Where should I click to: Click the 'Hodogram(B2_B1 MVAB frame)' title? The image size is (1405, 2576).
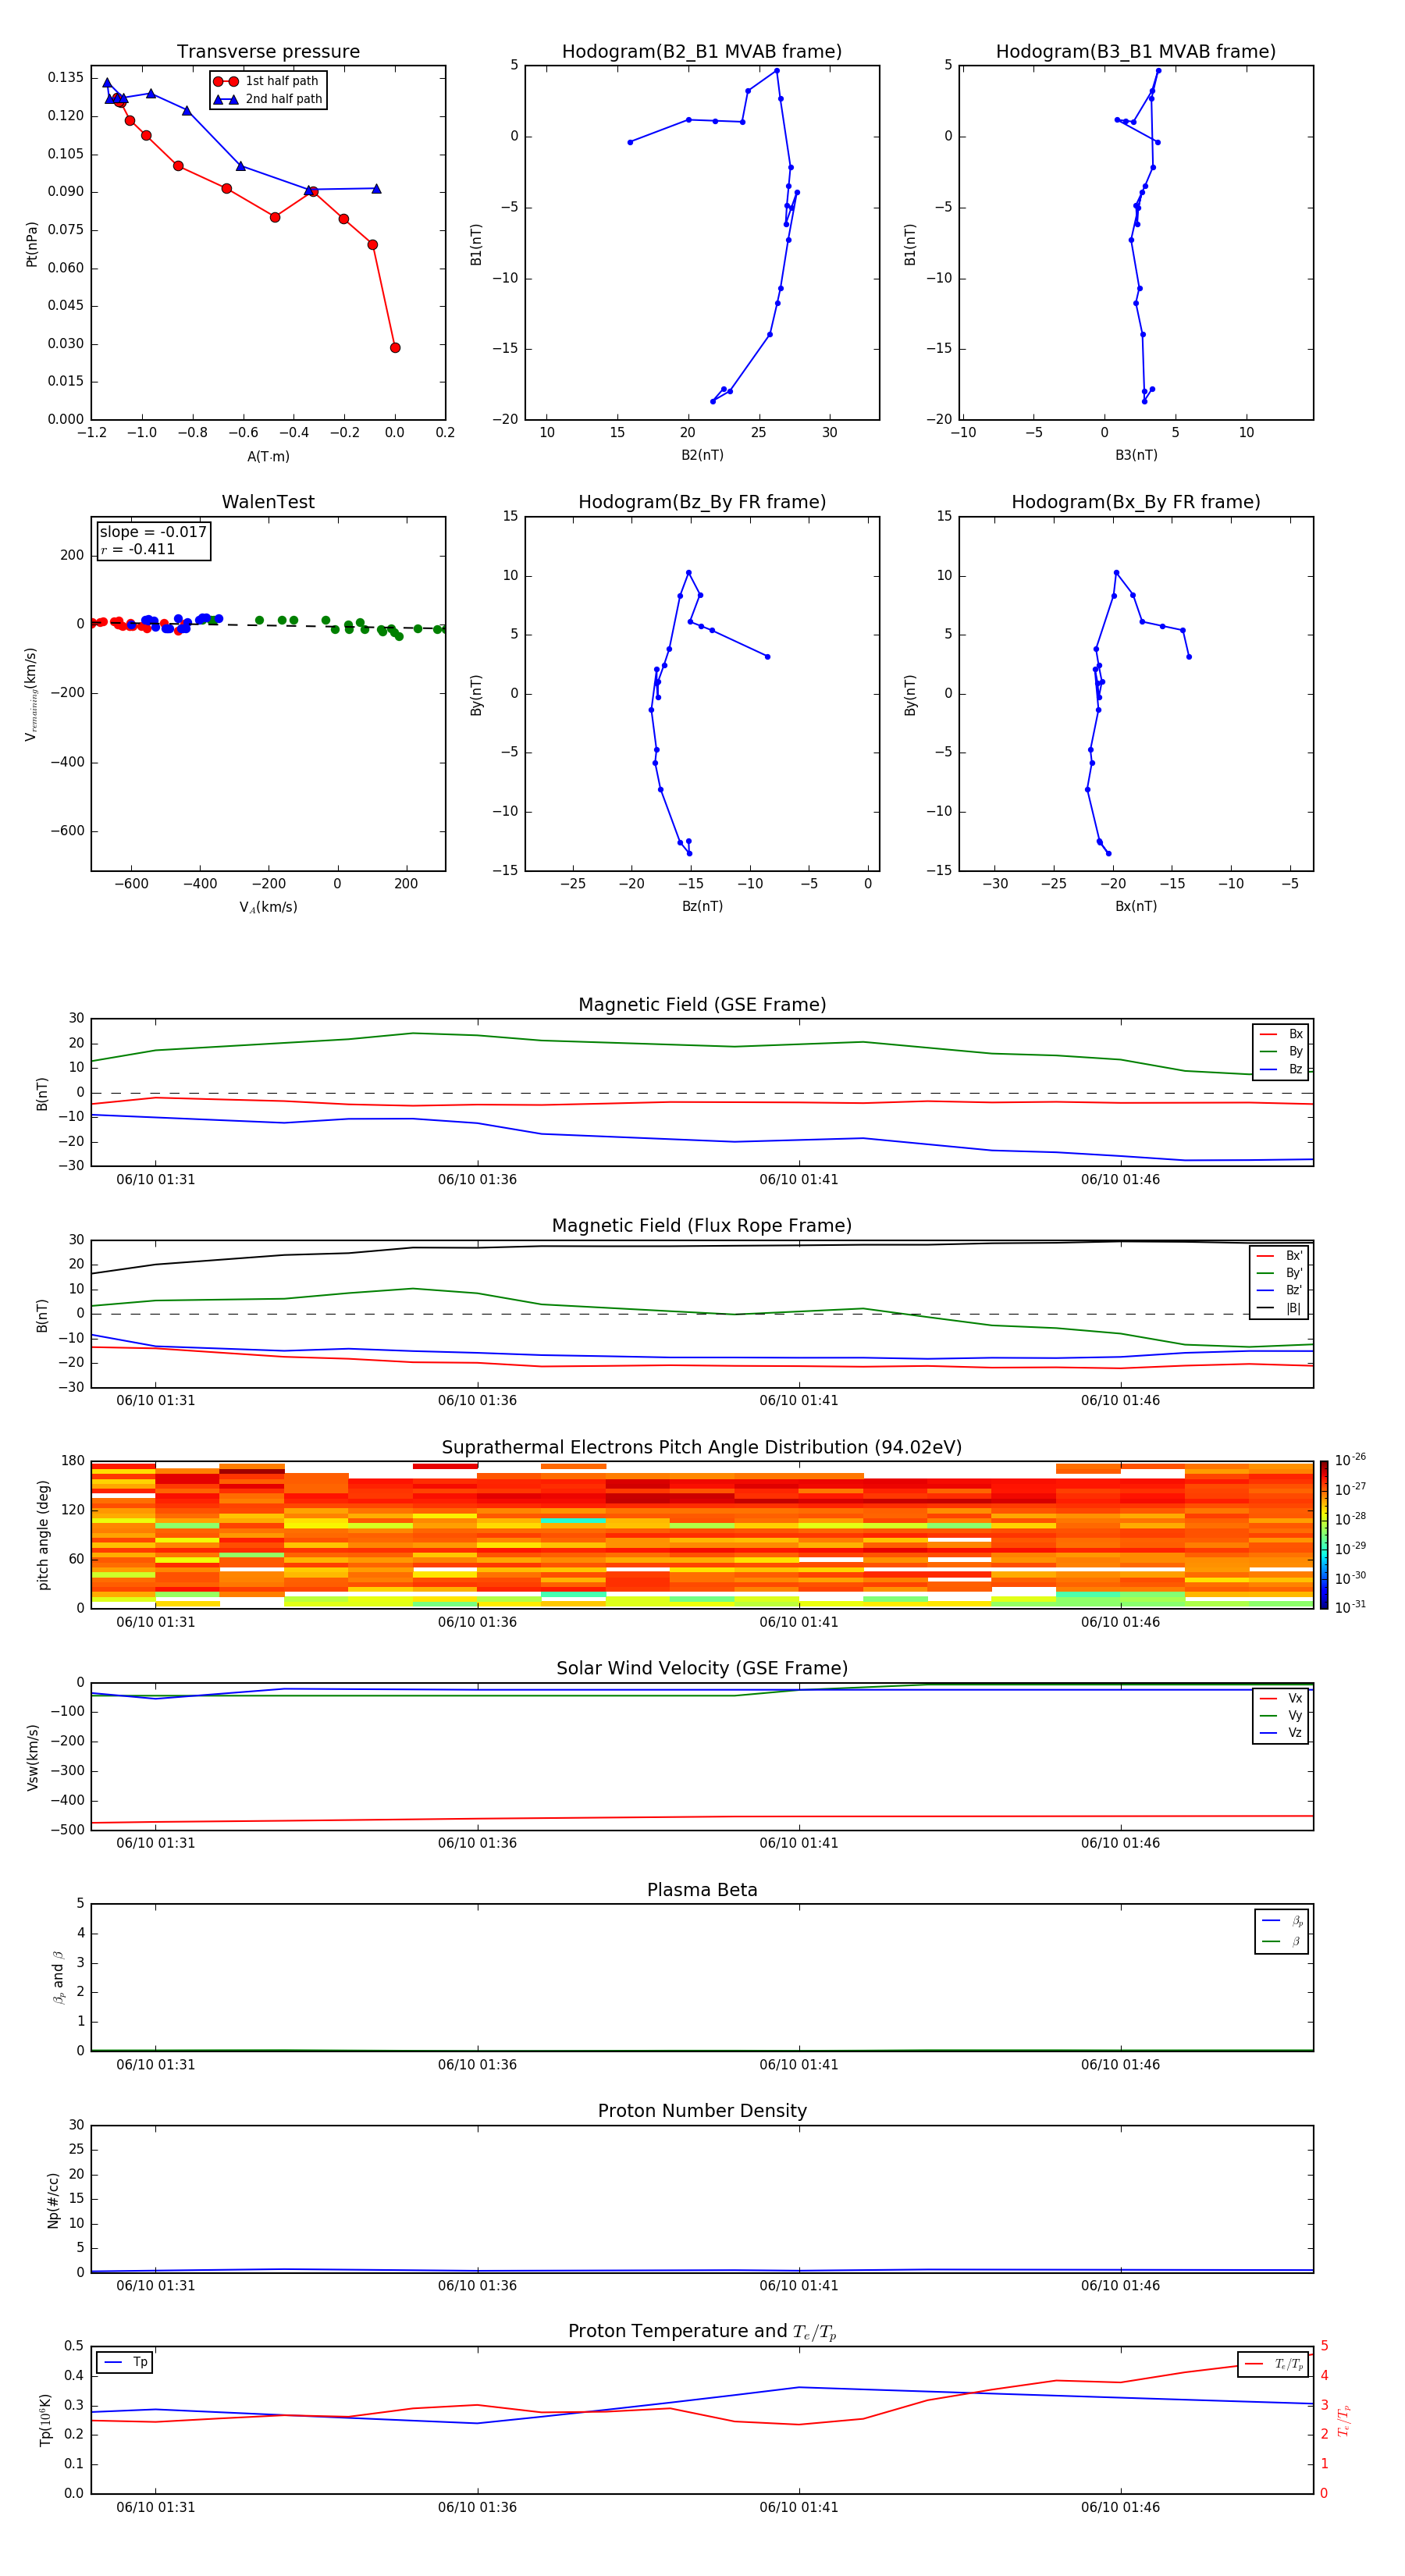point(702,52)
